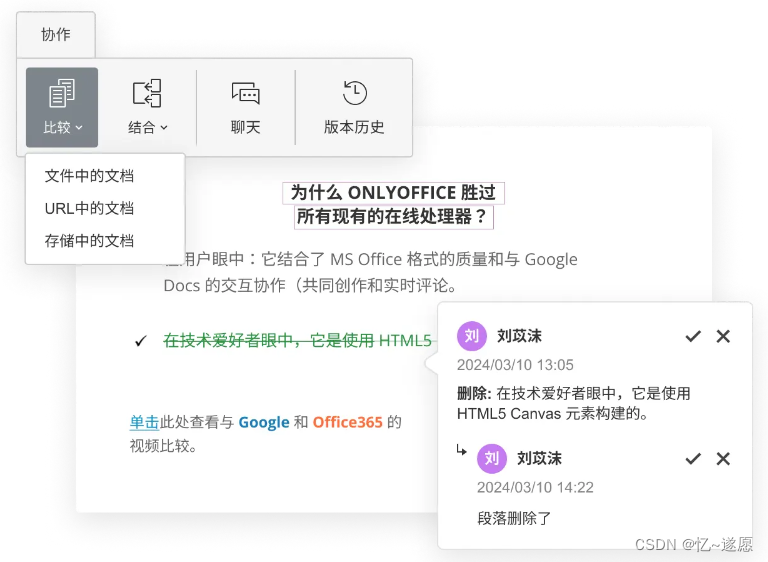Click the 比较 compare documents icon
The width and height of the screenshot is (768, 562).
(x=62, y=93)
